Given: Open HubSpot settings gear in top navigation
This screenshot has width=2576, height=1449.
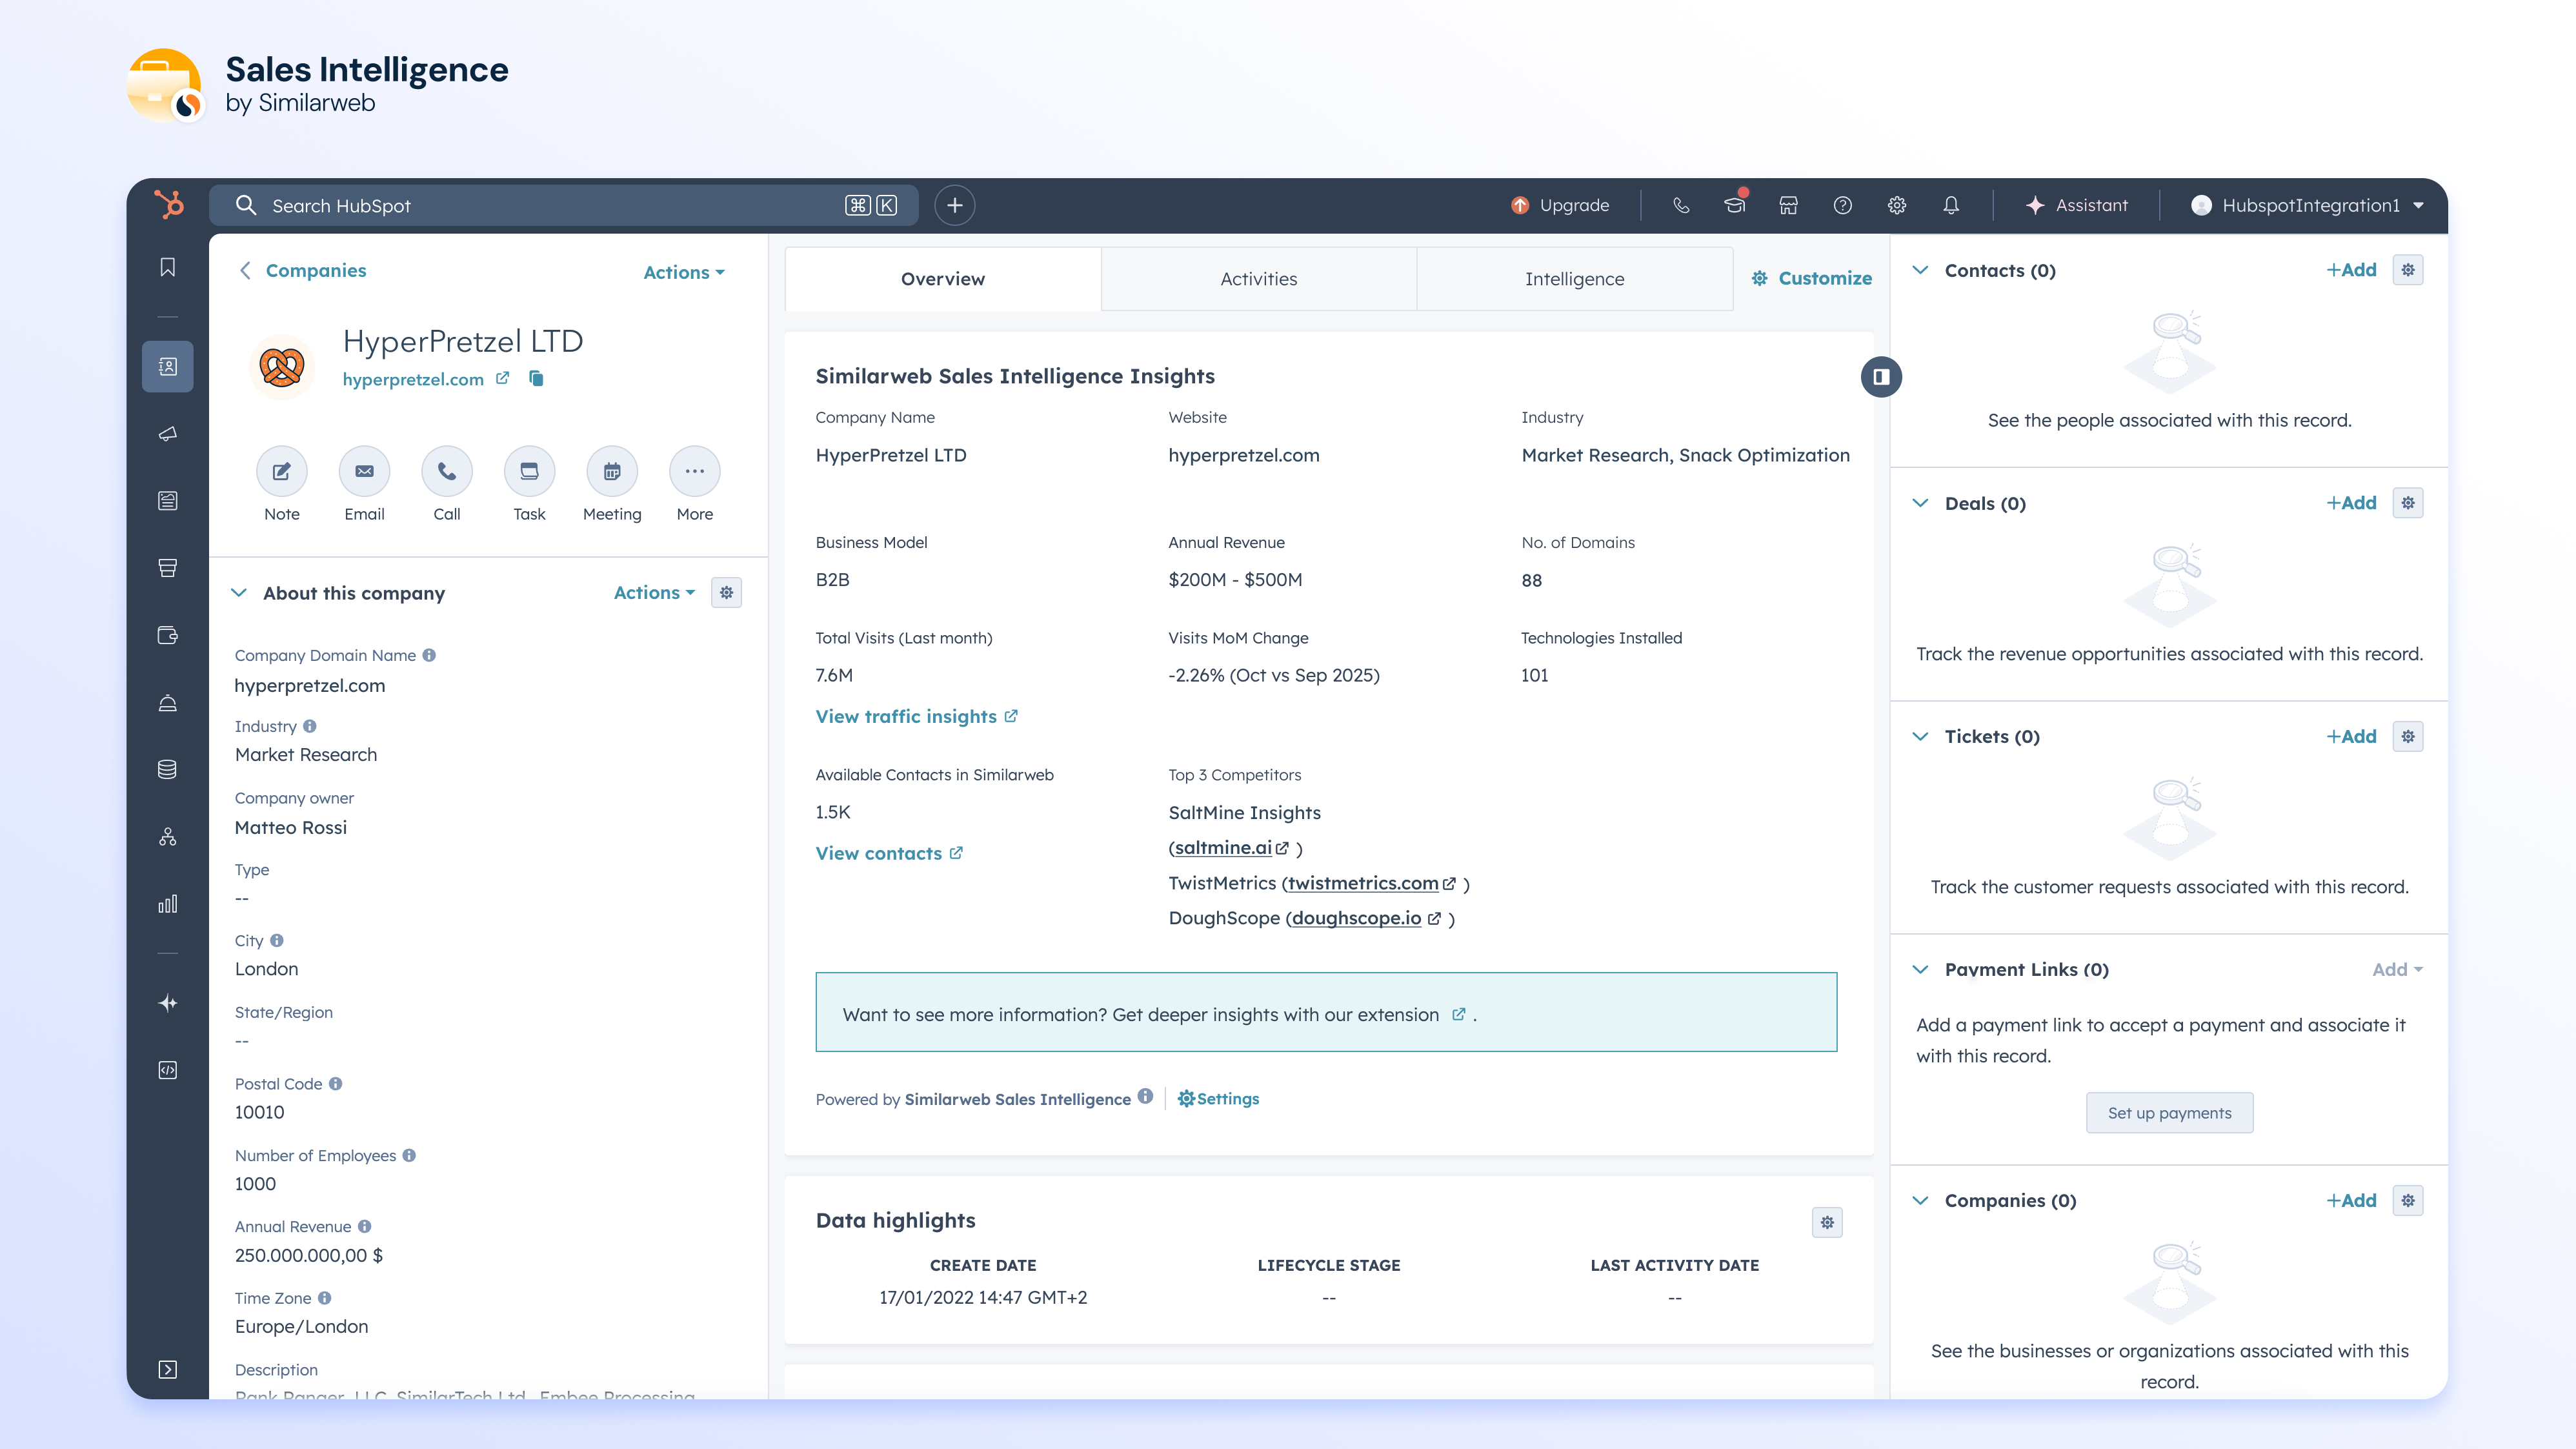Looking at the screenshot, I should point(1896,205).
